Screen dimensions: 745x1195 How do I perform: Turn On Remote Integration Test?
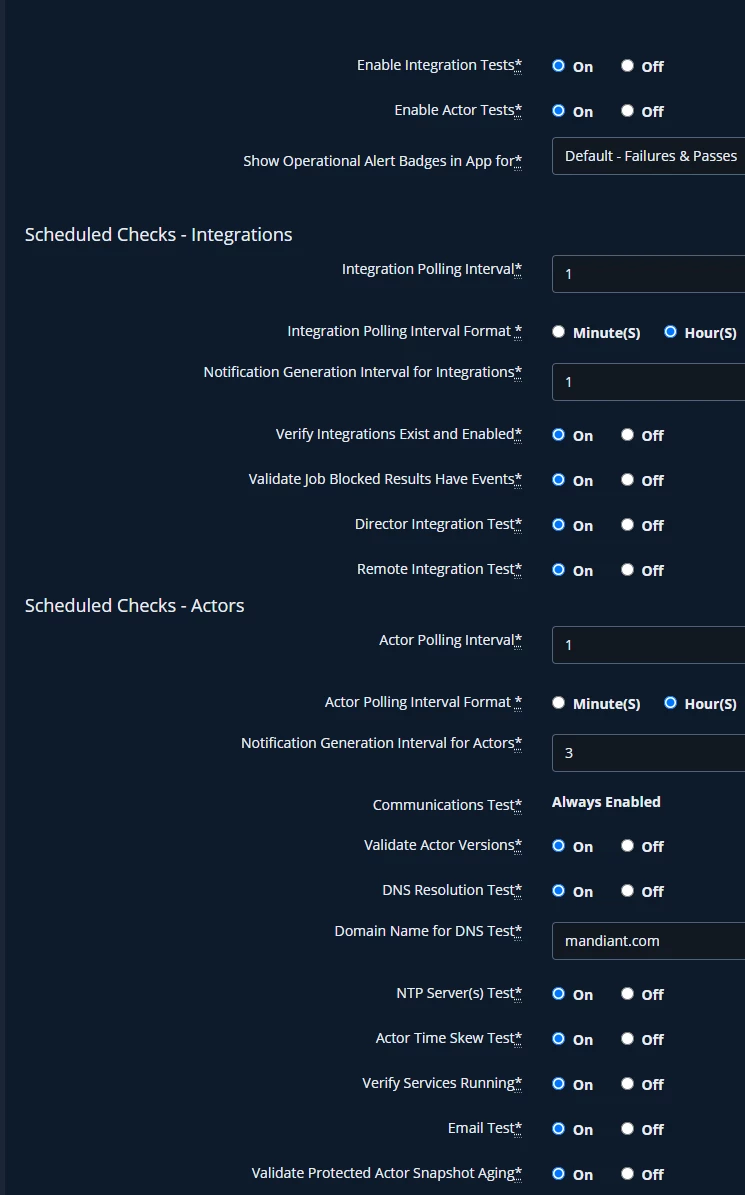click(558, 570)
